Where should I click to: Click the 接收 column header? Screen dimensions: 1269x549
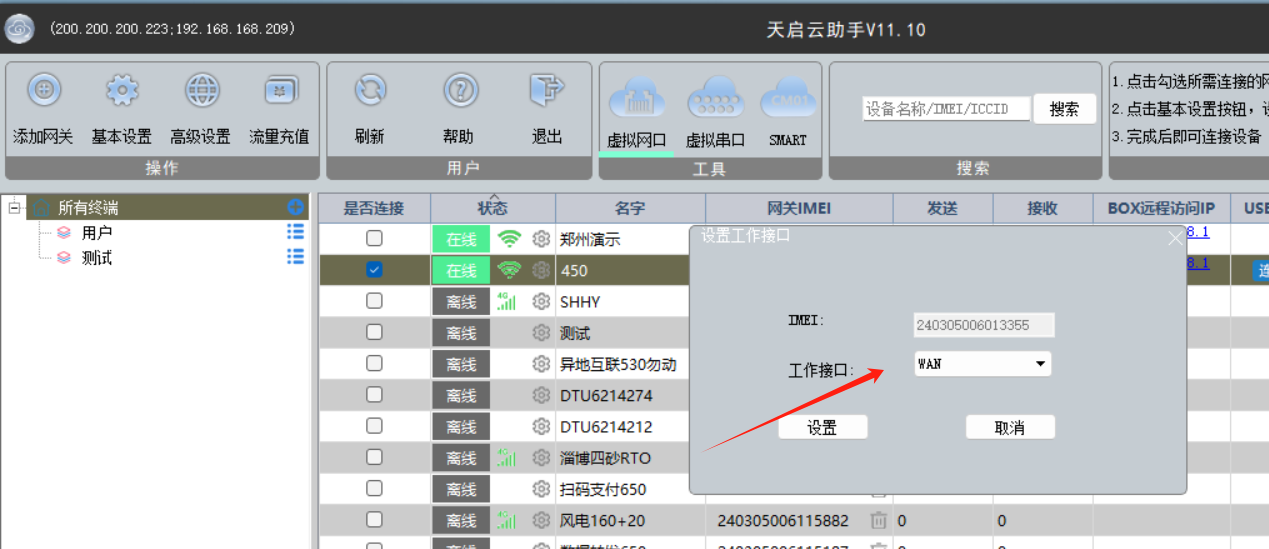[1042, 208]
